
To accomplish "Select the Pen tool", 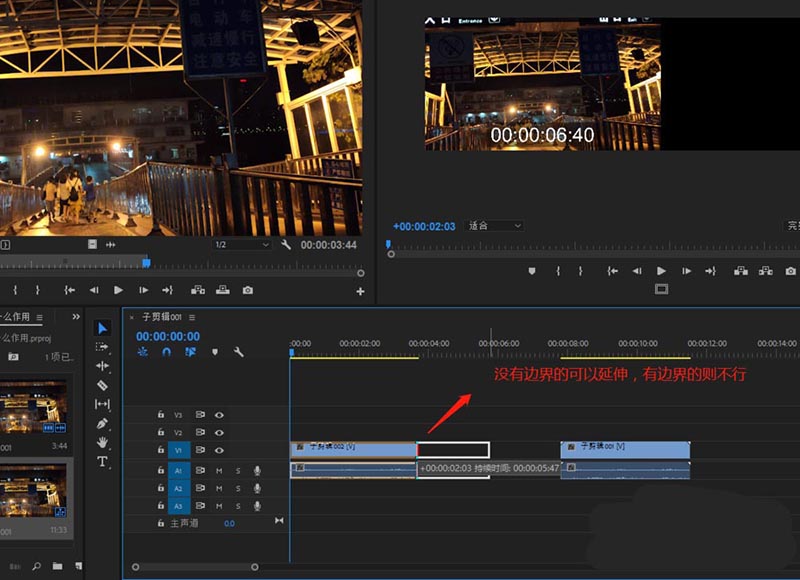I will coord(102,423).
